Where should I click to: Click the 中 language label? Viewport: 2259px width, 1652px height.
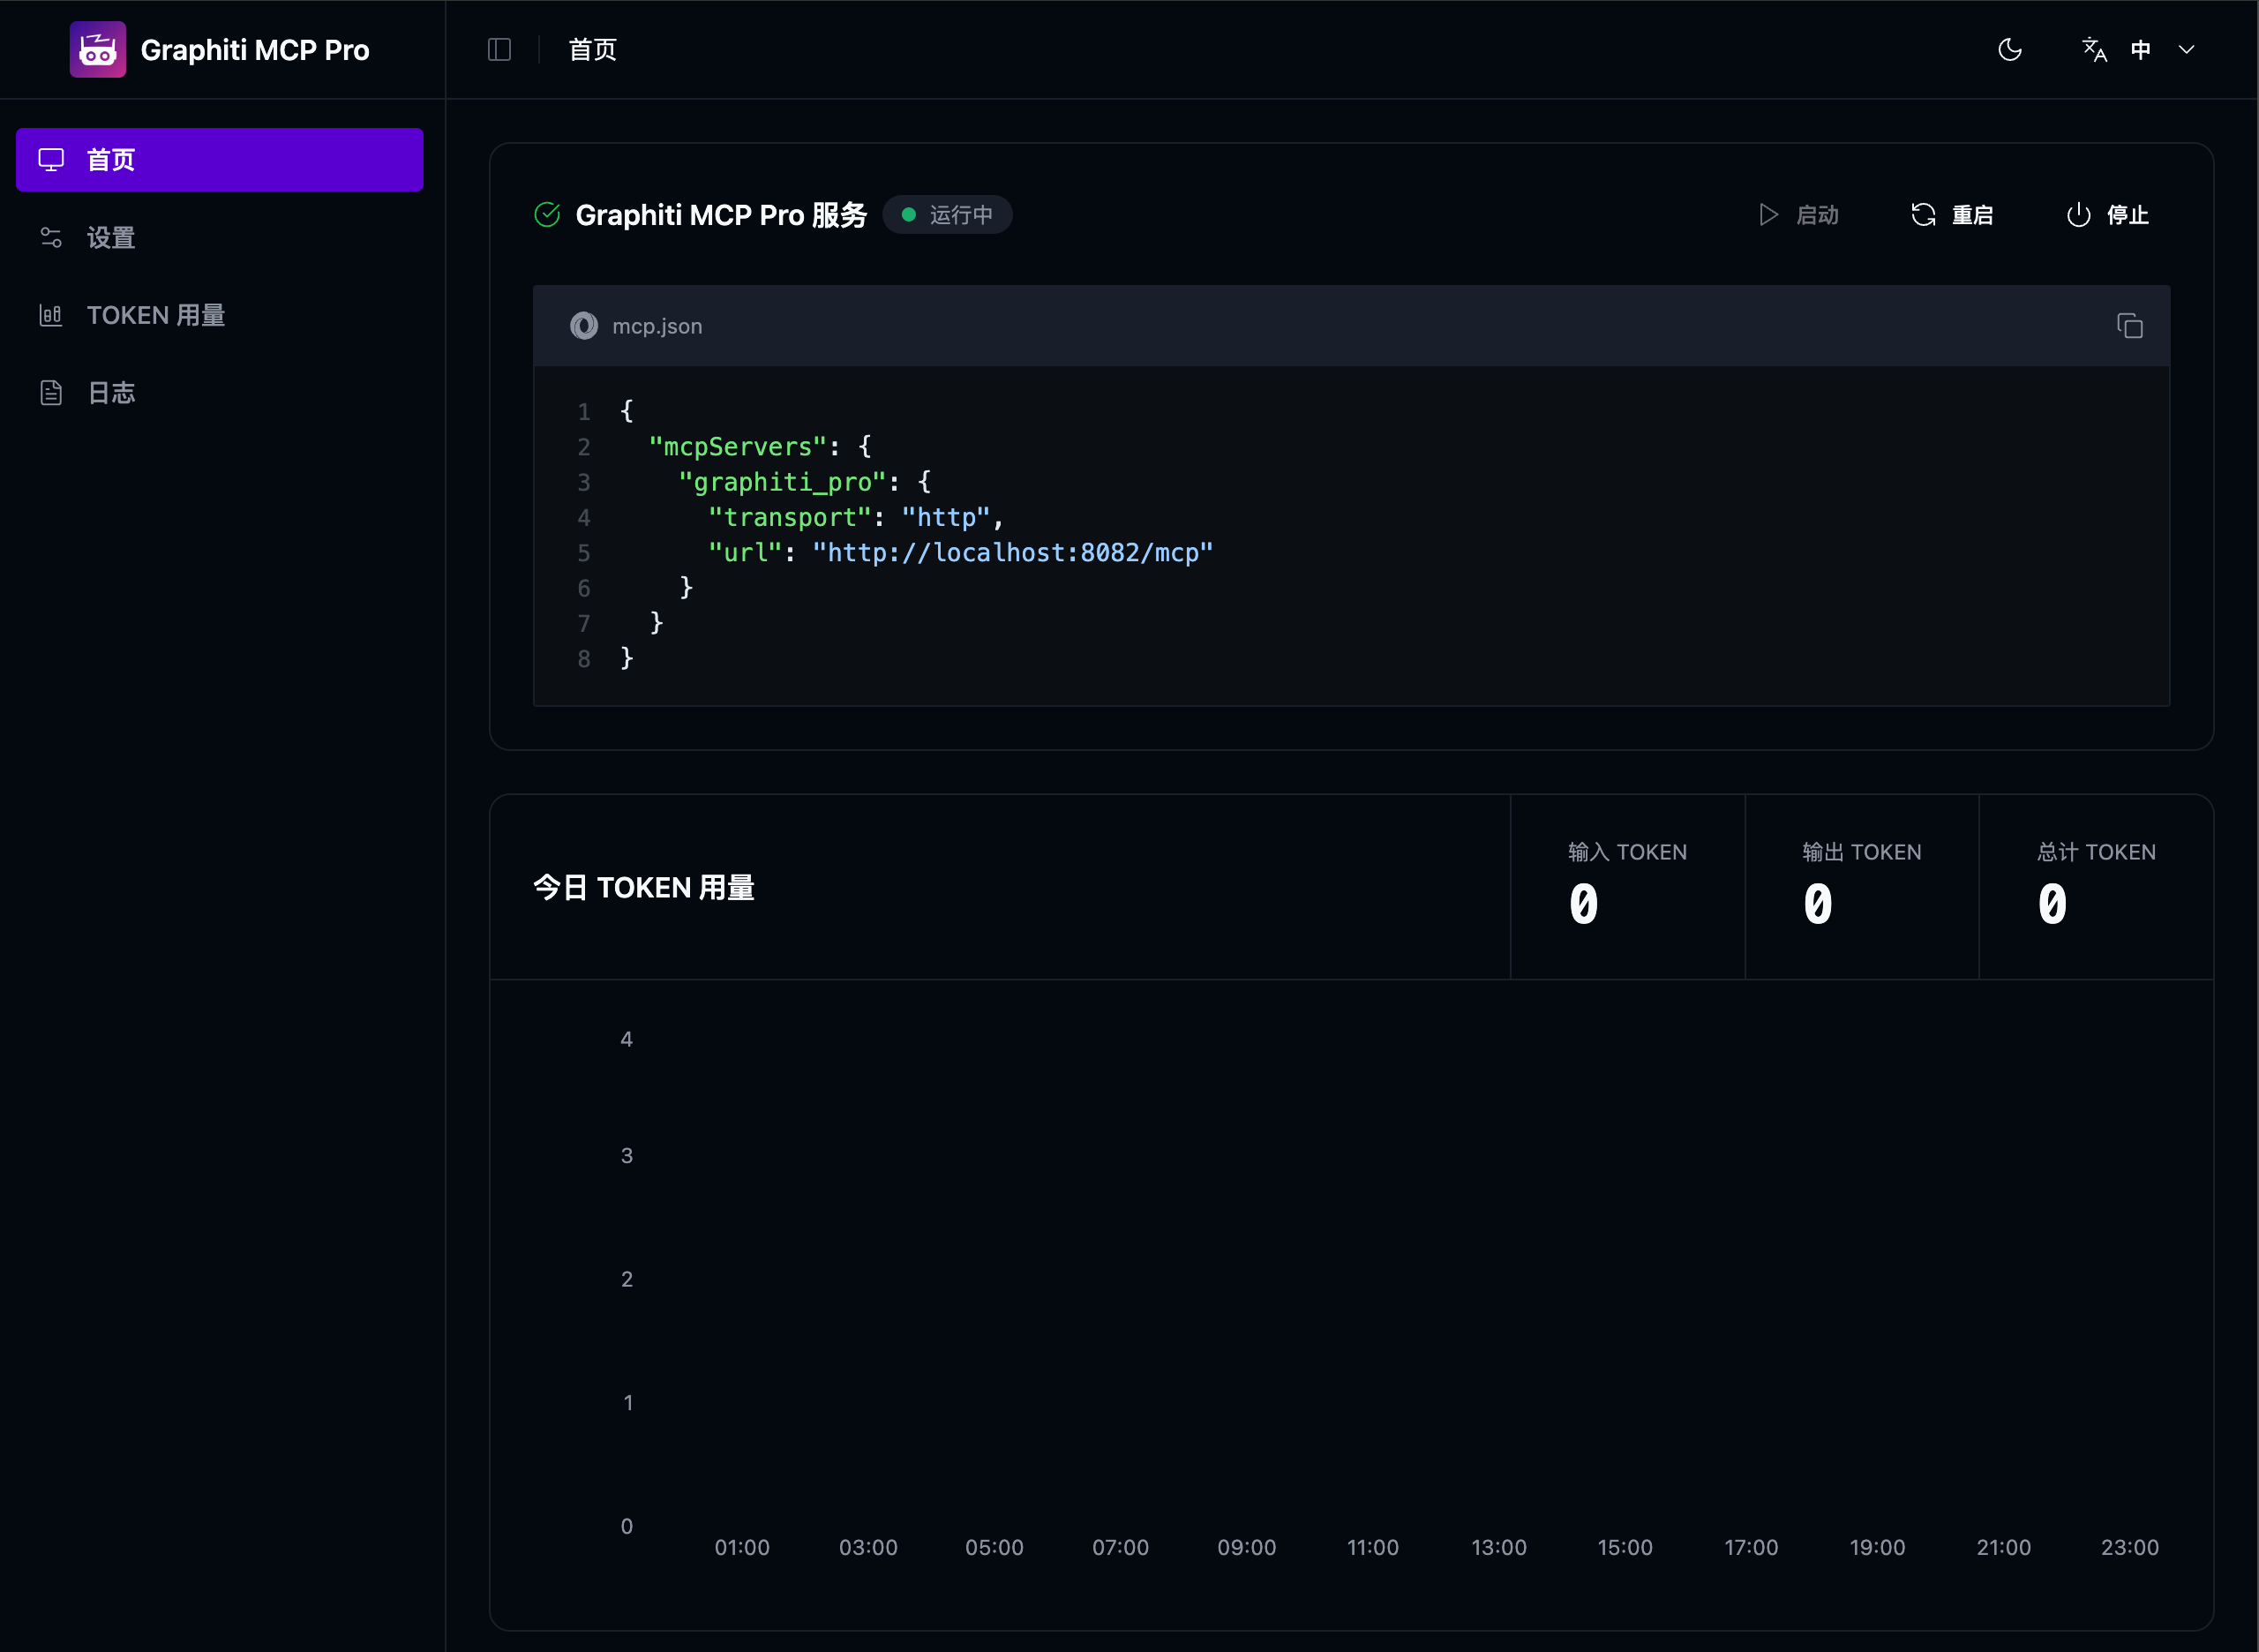[2141, 49]
